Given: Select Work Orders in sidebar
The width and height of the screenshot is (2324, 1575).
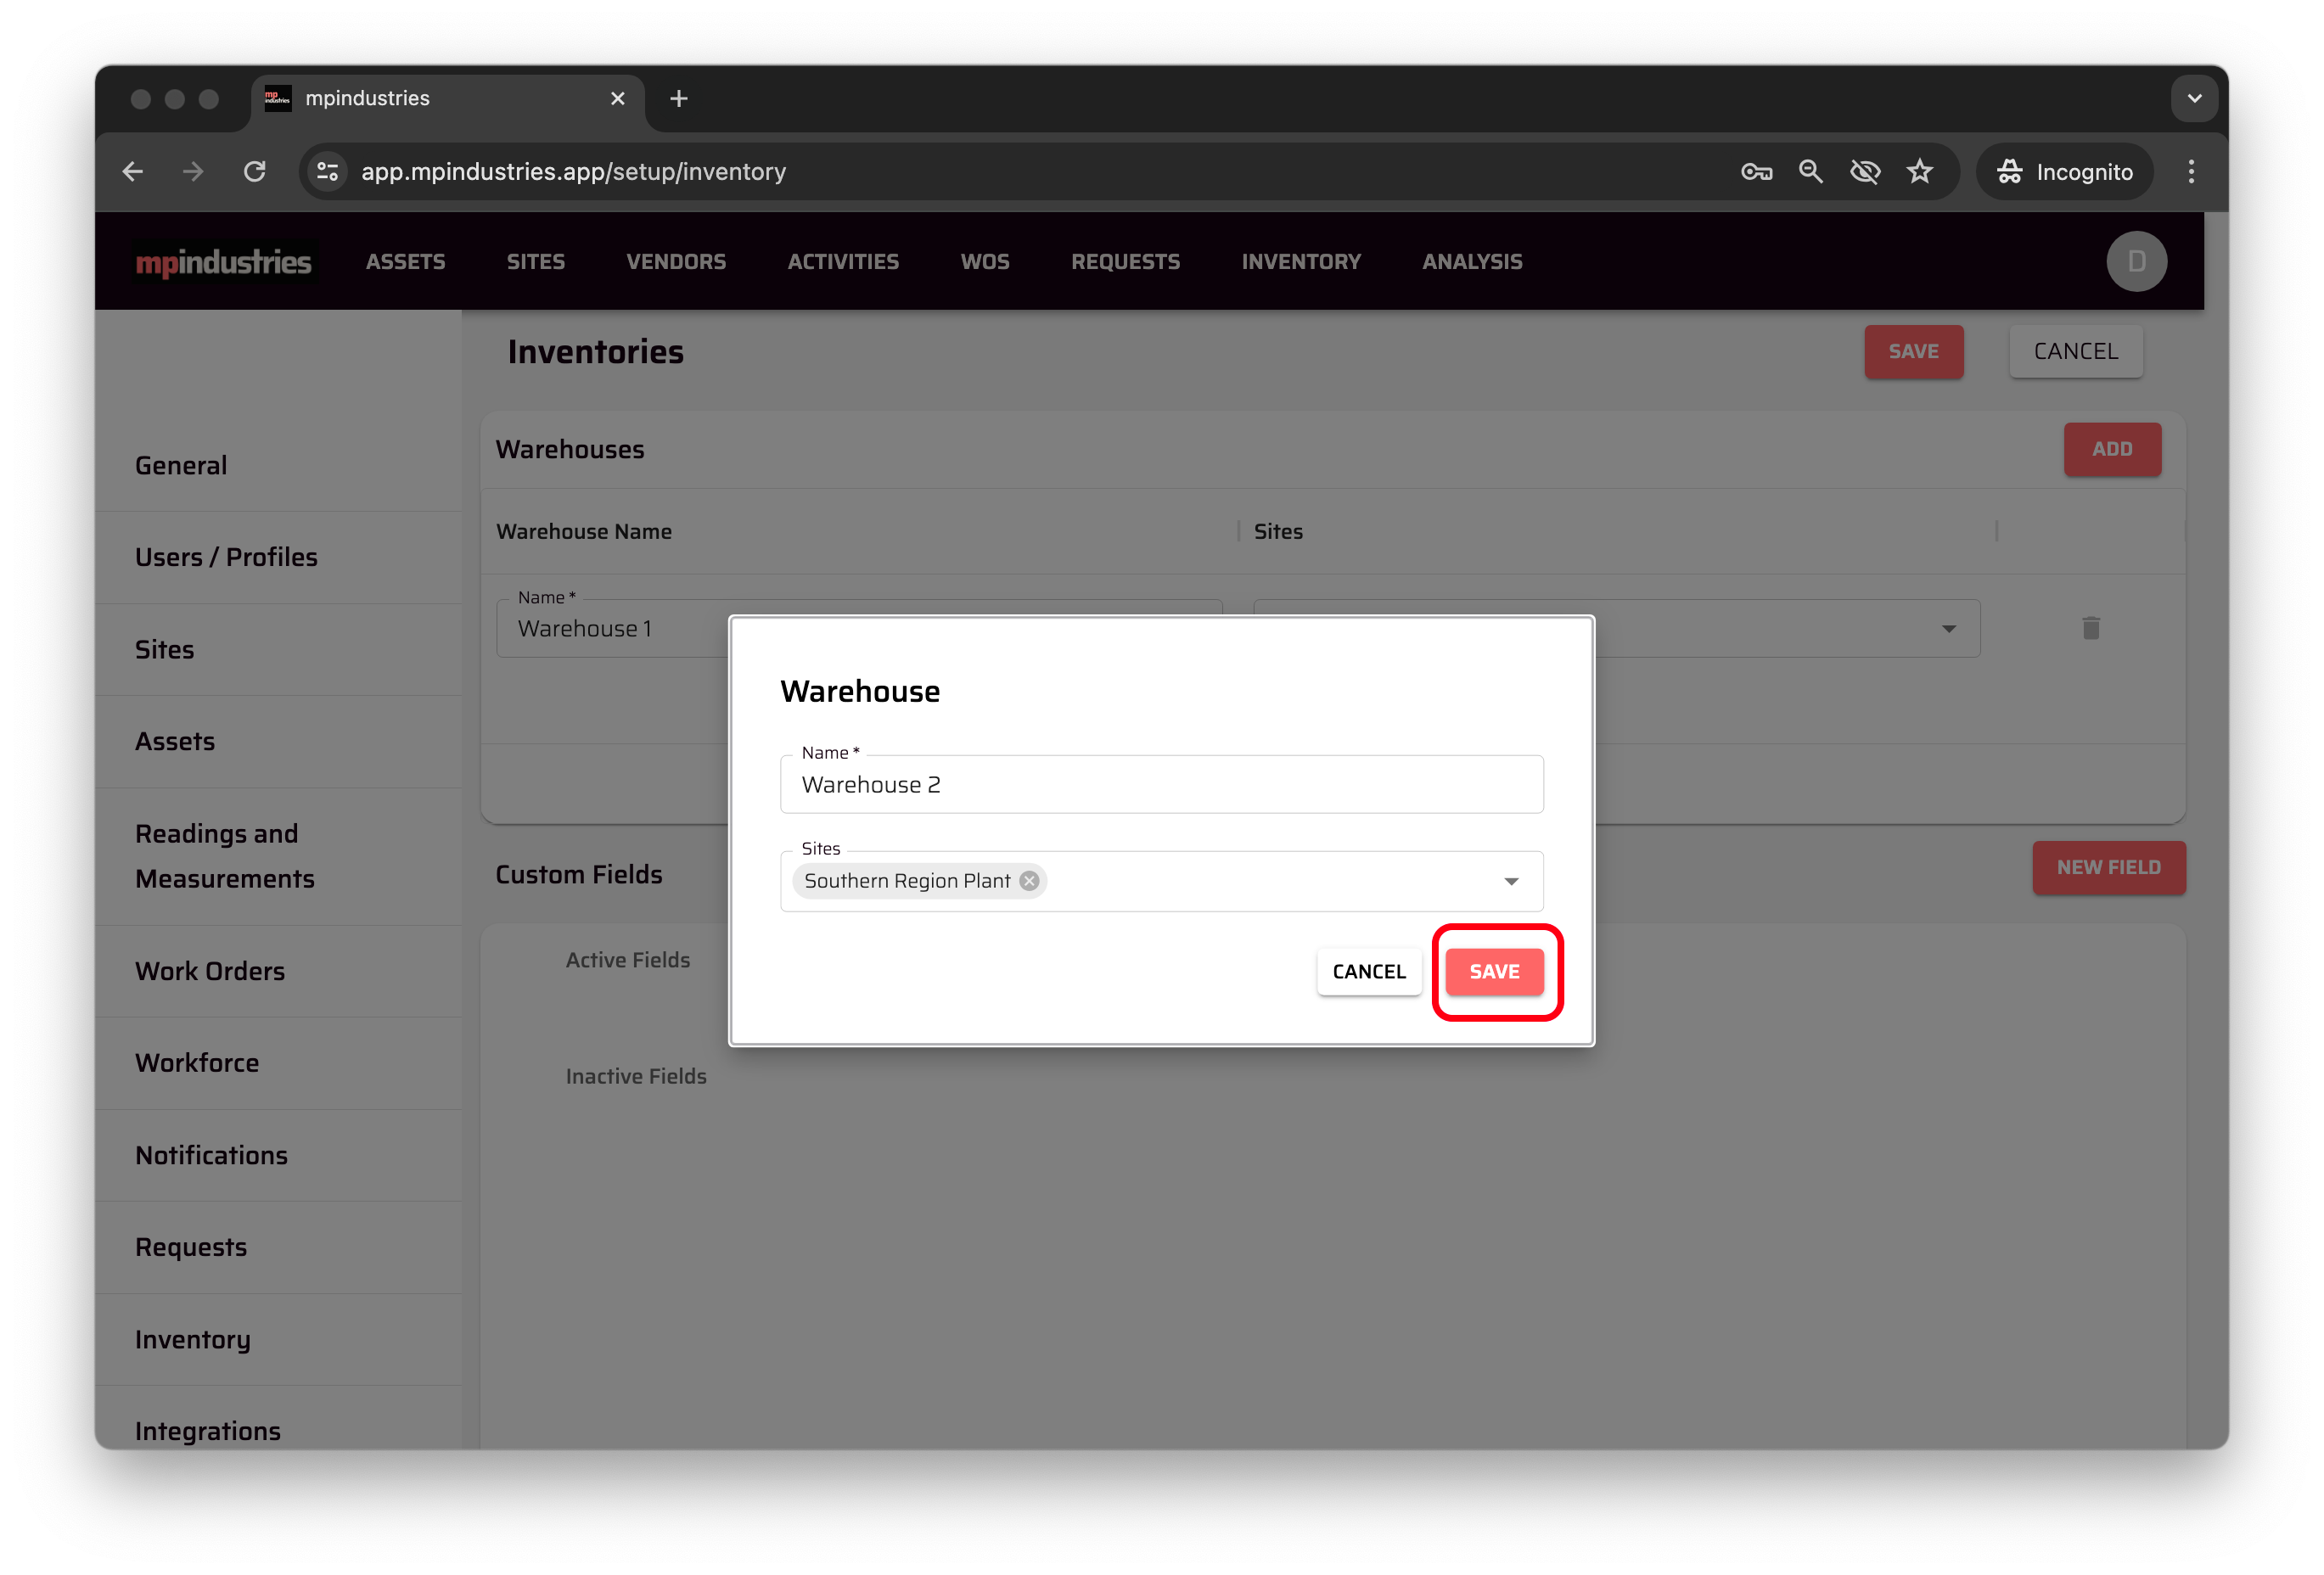Looking at the screenshot, I should (x=210, y=971).
